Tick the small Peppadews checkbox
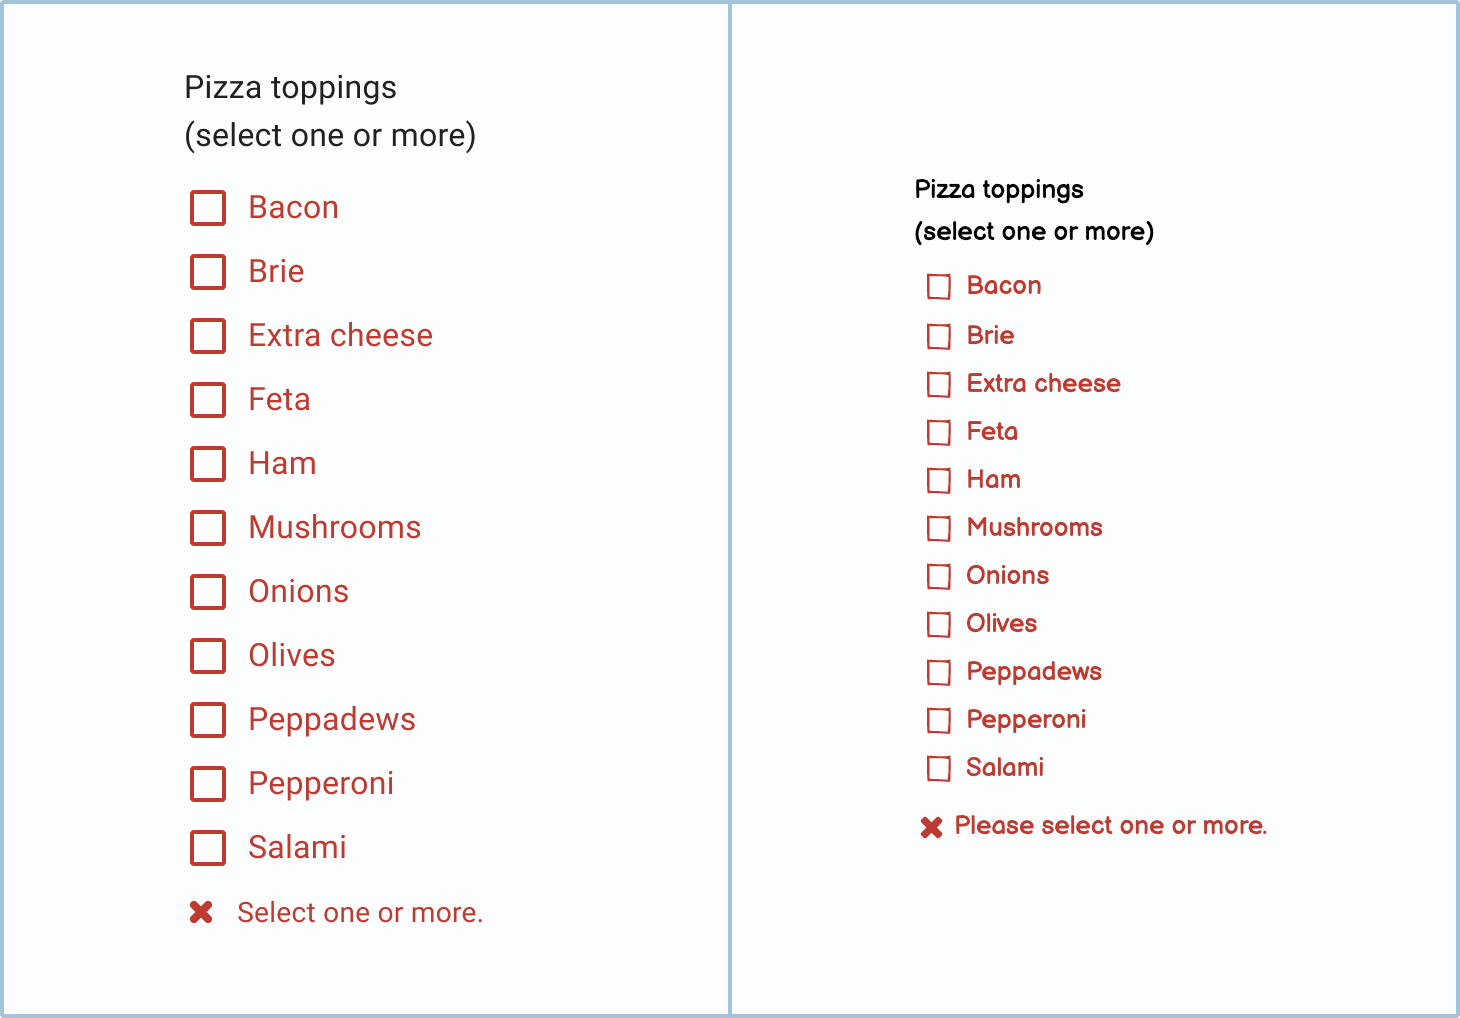 point(939,672)
